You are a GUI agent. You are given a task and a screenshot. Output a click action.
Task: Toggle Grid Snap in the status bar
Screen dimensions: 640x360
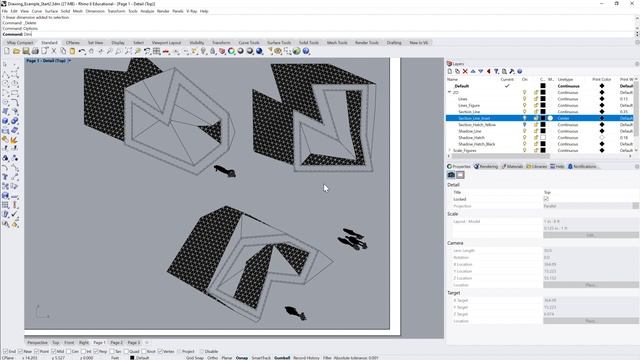(x=195, y=358)
